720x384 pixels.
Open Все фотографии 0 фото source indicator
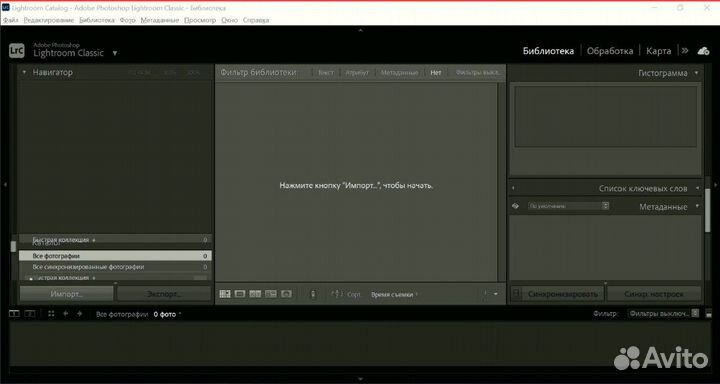pos(138,314)
